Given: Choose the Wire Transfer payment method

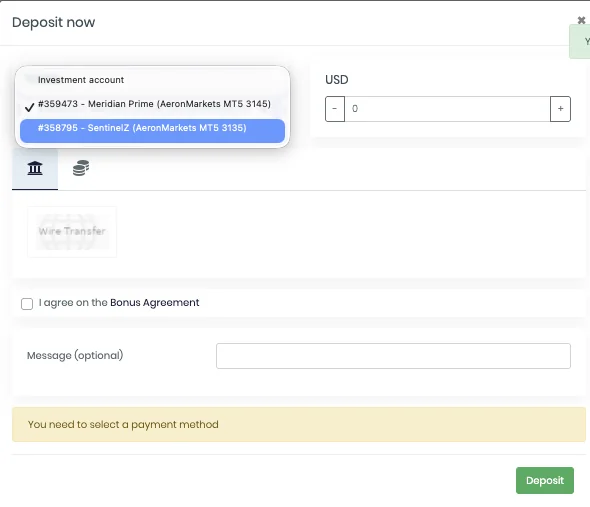Looking at the screenshot, I should click(72, 231).
